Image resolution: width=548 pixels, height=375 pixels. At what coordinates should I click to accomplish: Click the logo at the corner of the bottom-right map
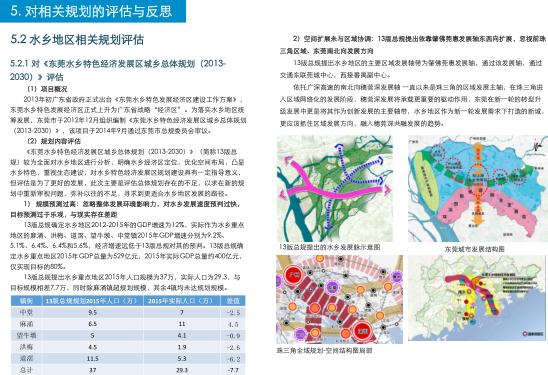click(x=533, y=334)
